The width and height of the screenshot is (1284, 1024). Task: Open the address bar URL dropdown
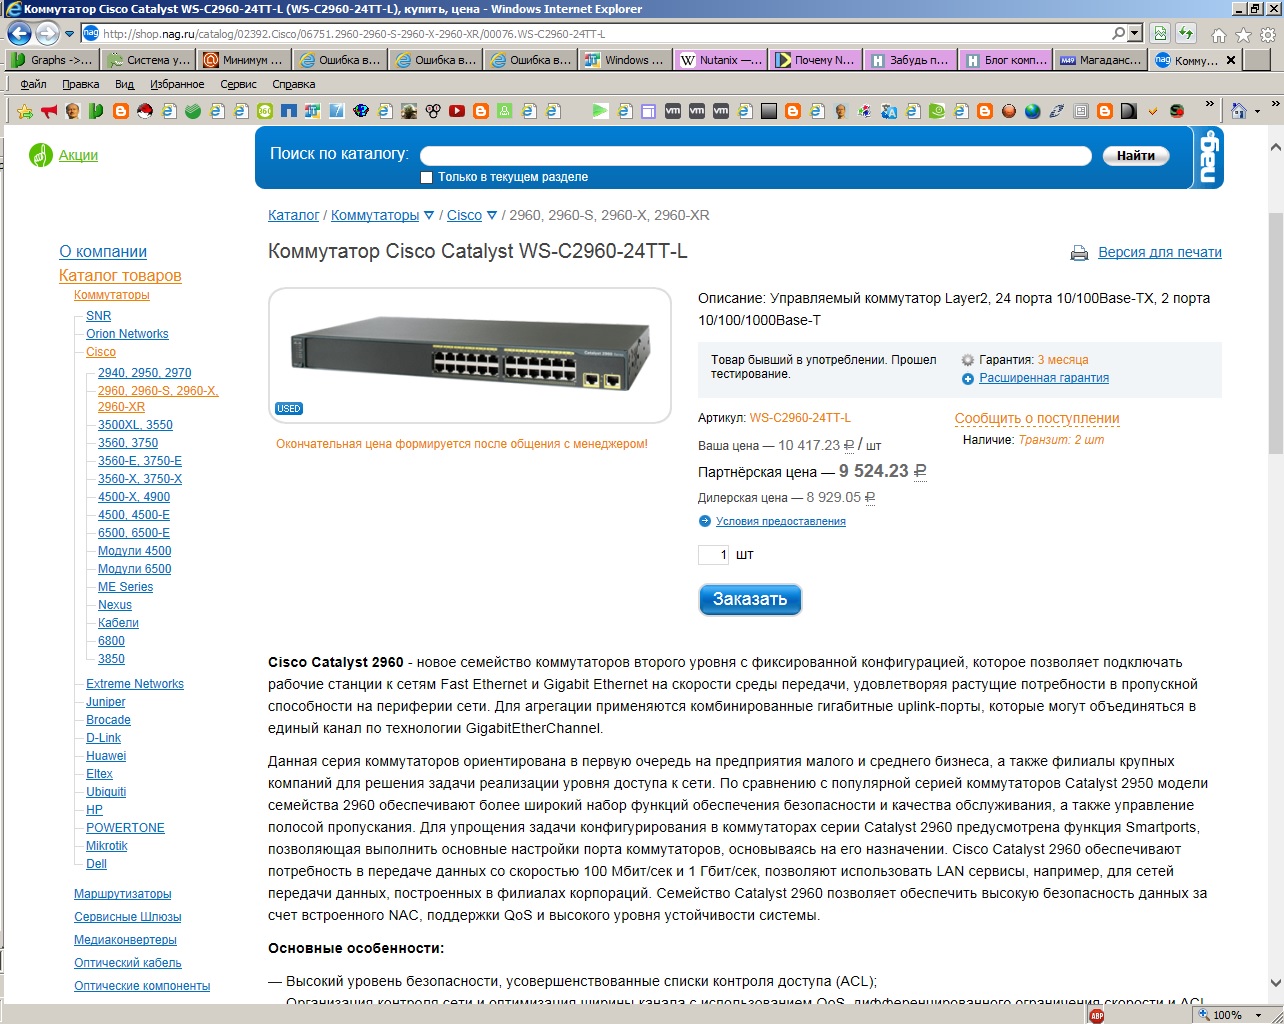pos(1135,33)
